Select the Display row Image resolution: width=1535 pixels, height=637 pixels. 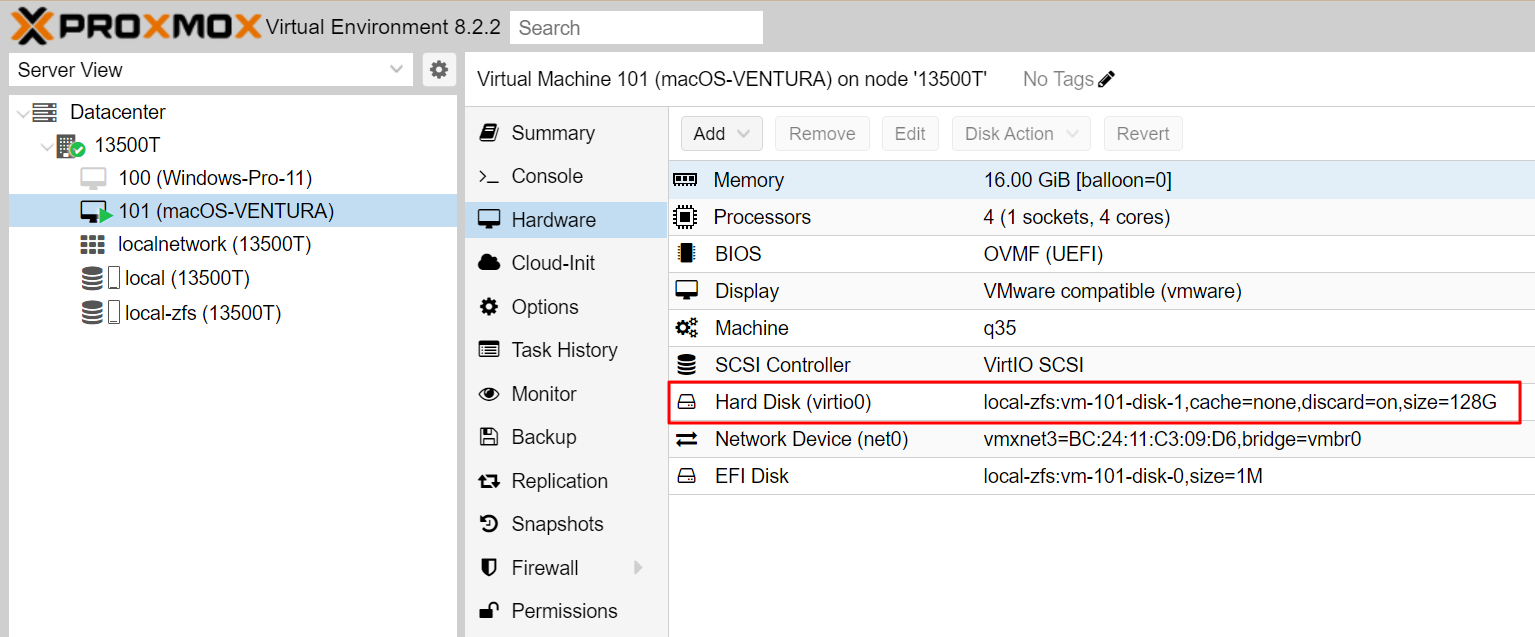click(x=1101, y=291)
